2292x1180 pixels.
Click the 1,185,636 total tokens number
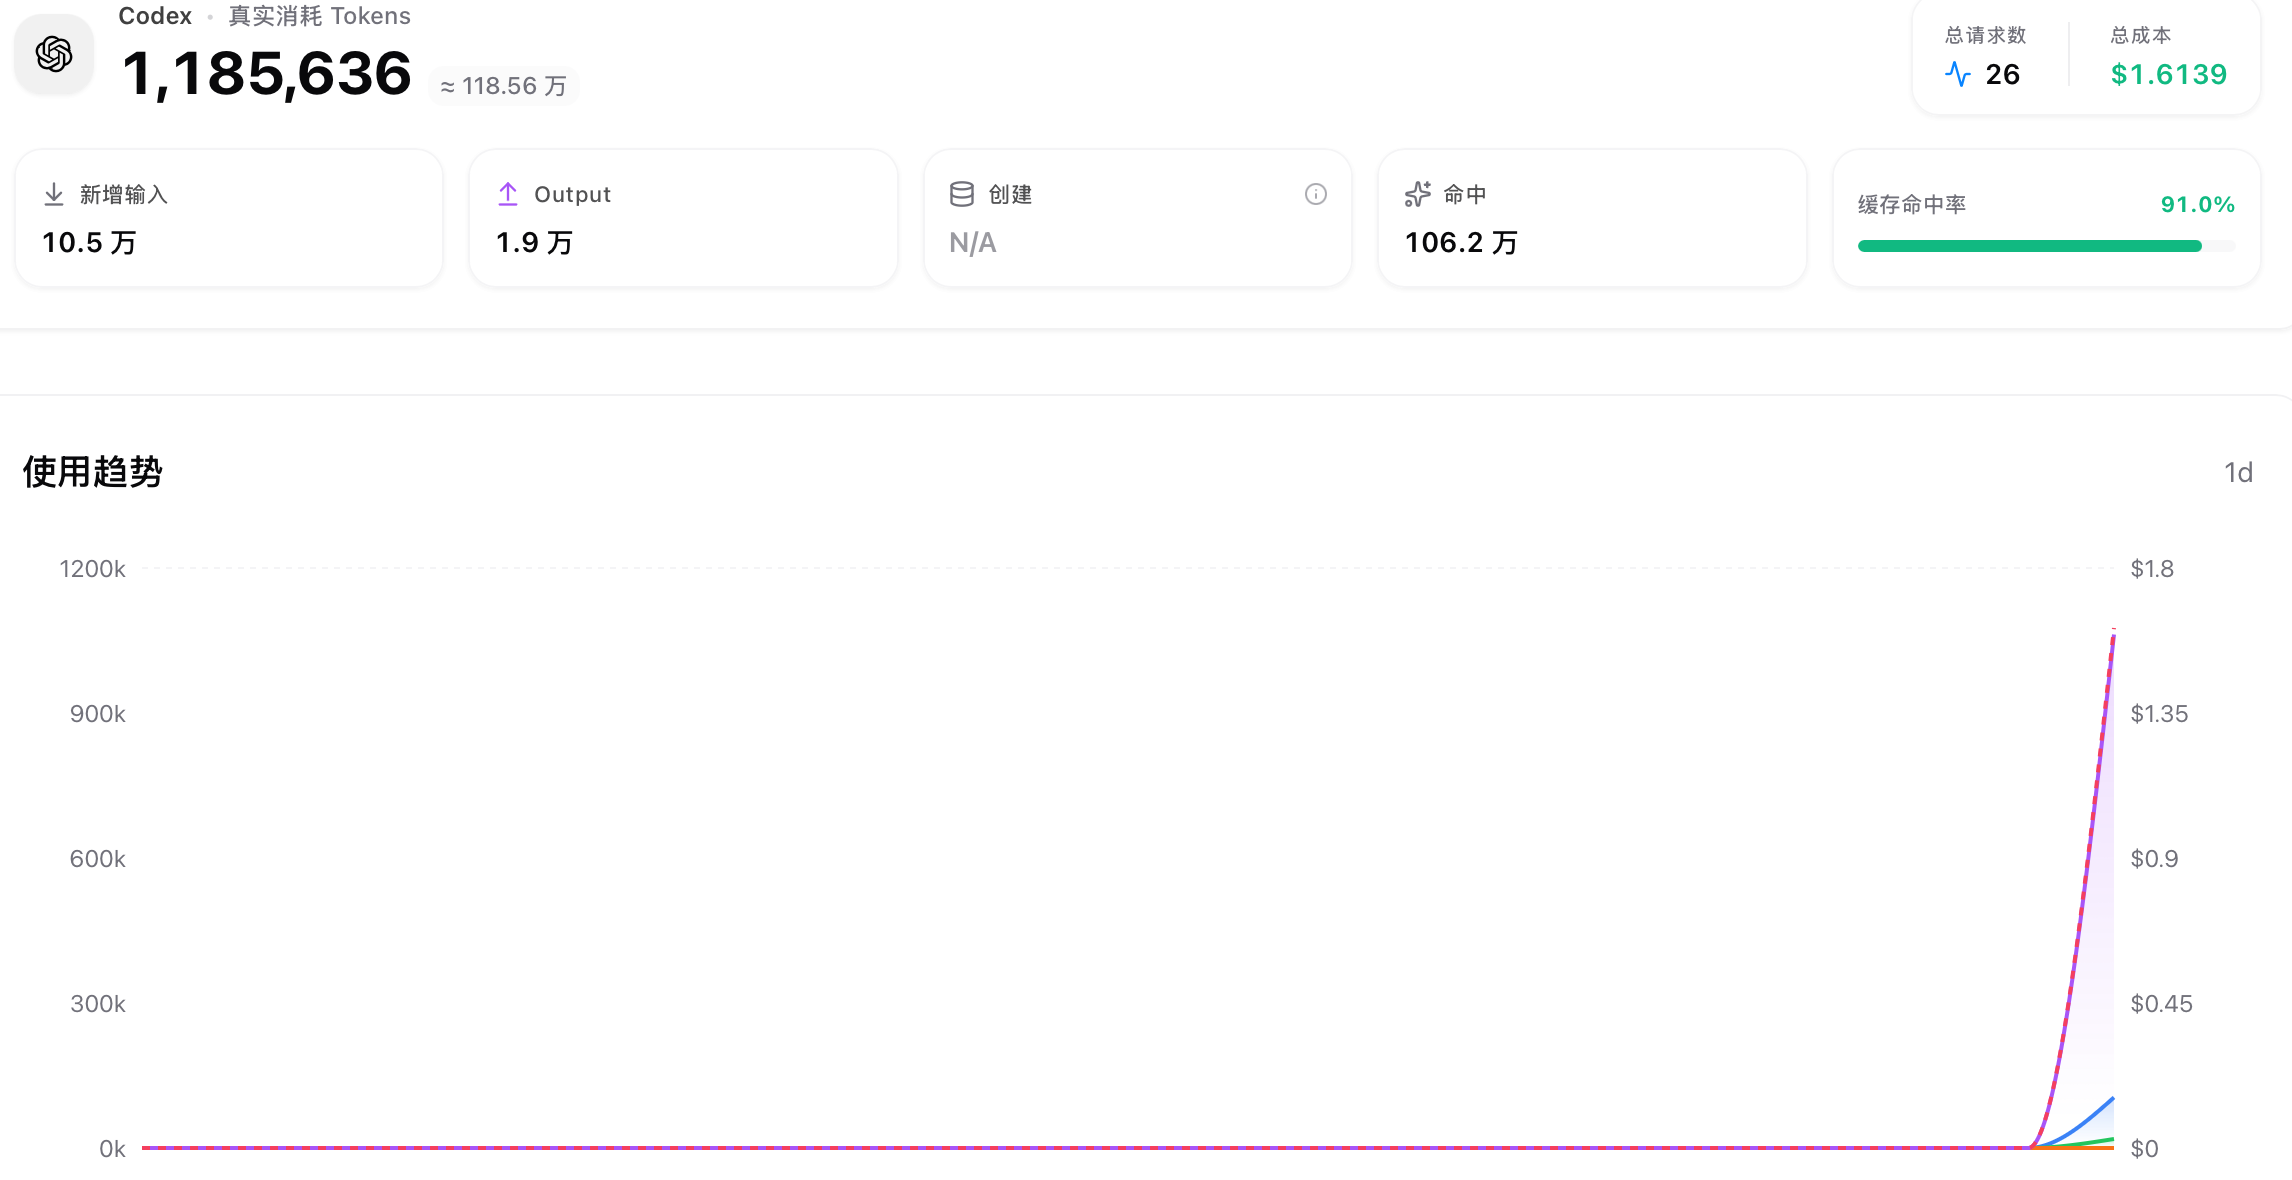(266, 74)
